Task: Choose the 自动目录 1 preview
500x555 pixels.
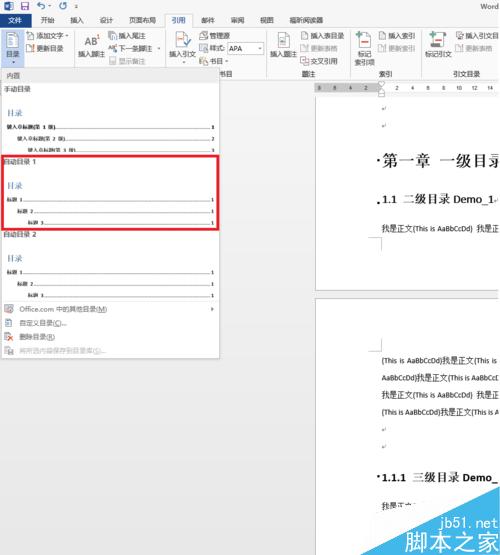Action: coord(110,193)
